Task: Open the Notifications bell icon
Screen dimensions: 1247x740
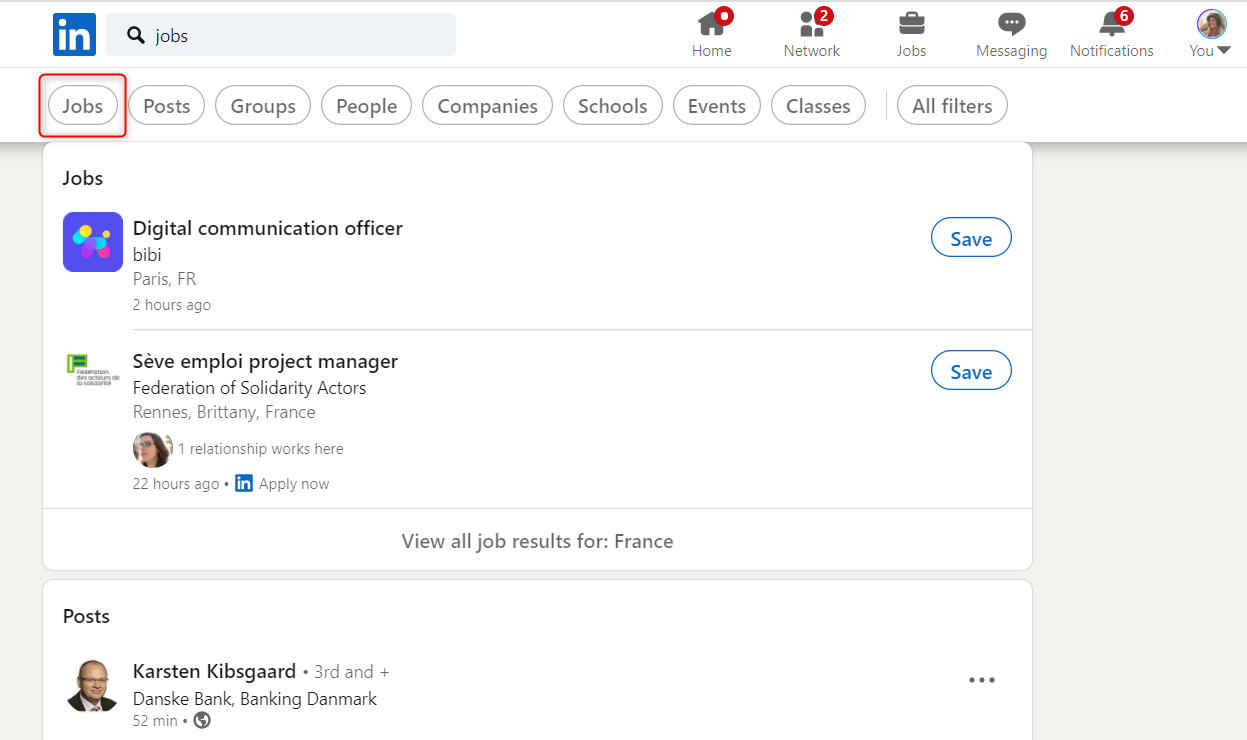Action: pyautogui.click(x=1111, y=24)
